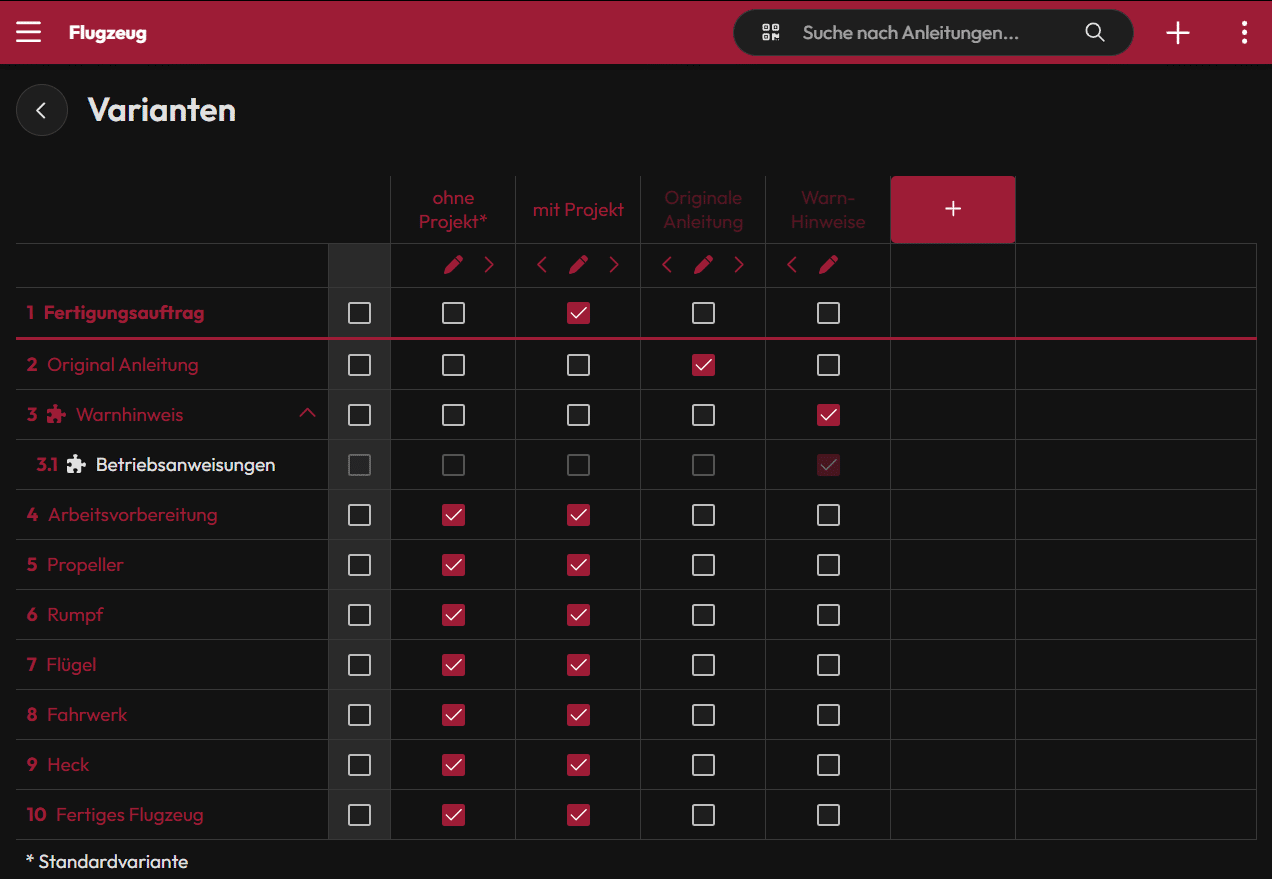Go back using the back arrow button
The image size is (1272, 879).
coord(41,110)
